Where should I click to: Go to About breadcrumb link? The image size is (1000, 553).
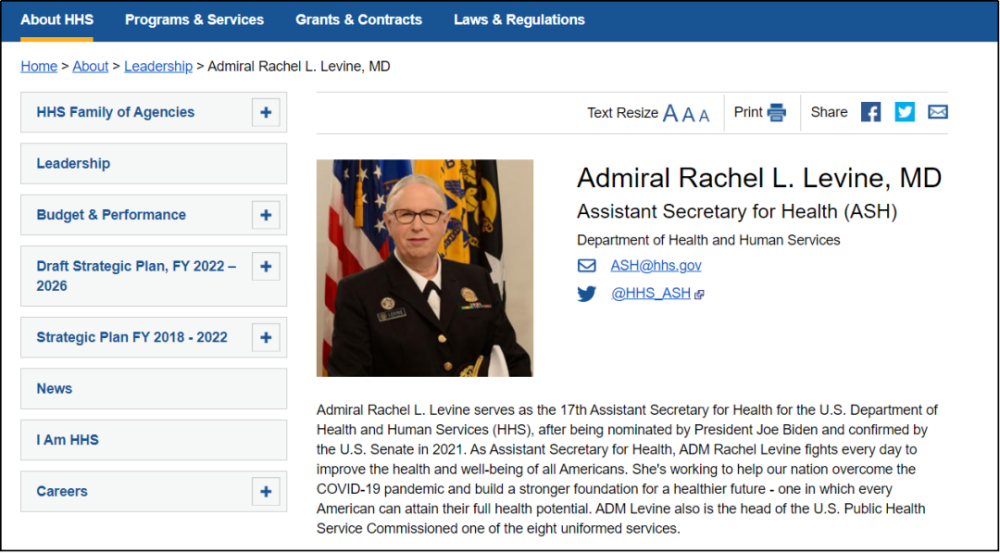click(x=91, y=66)
